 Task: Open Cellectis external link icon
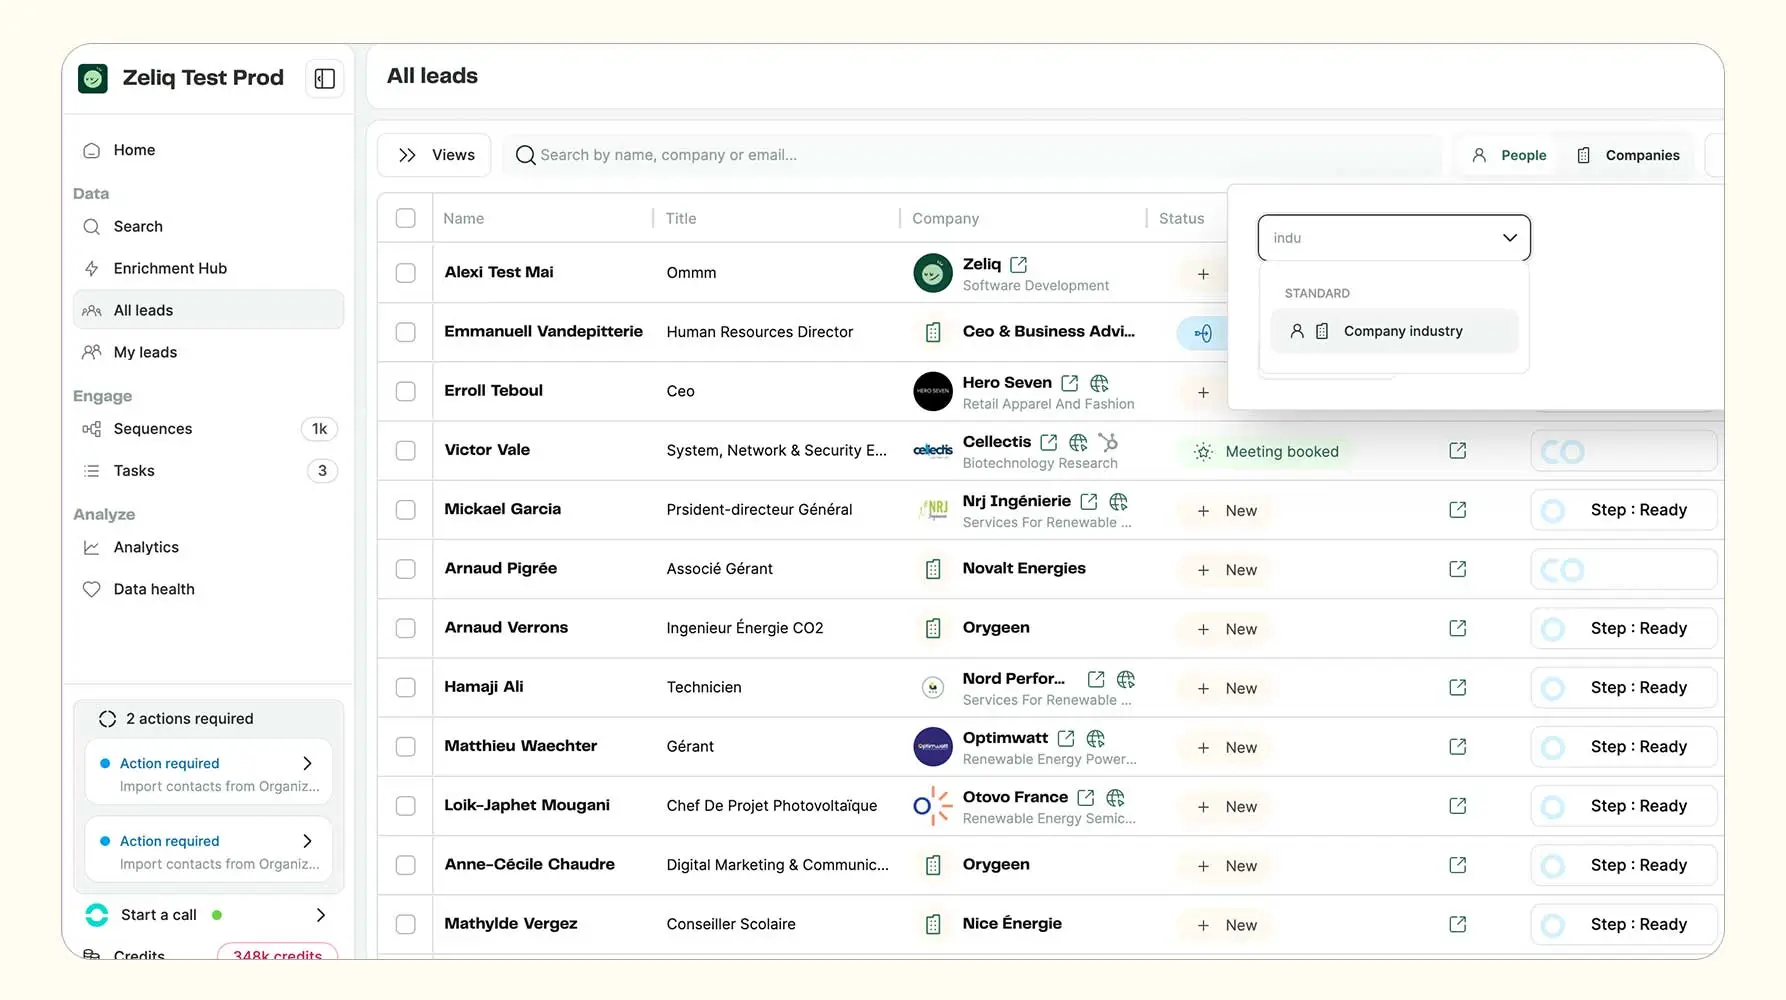point(1048,442)
